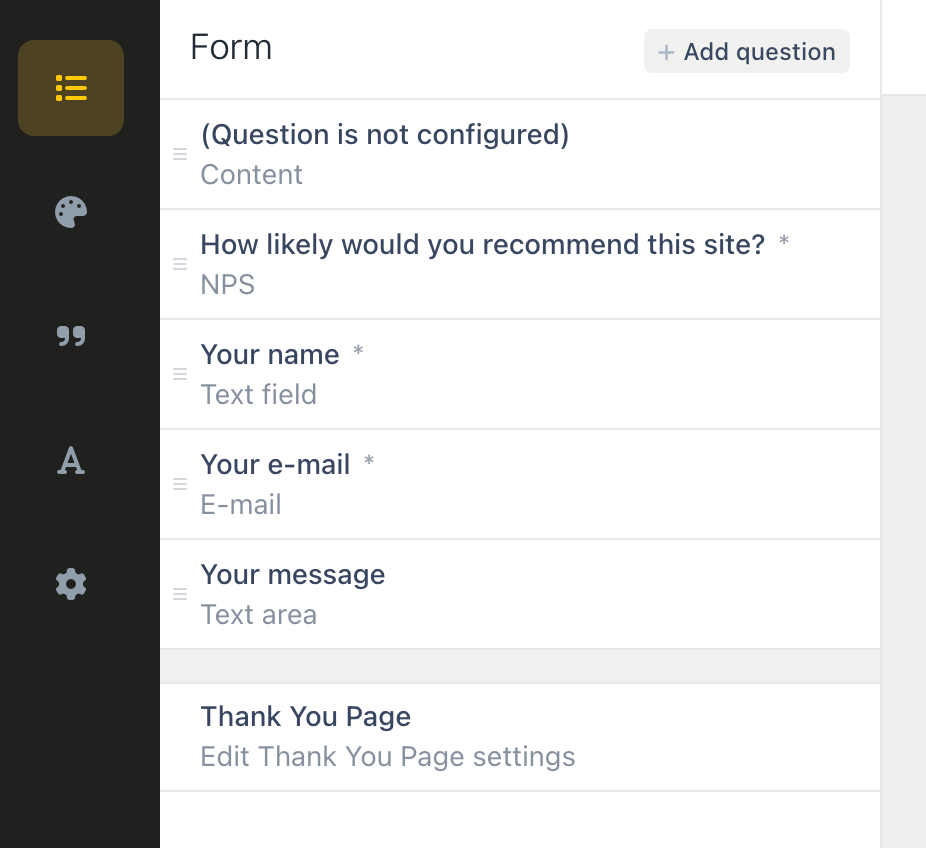Open the settings gear icon

pos(71,584)
